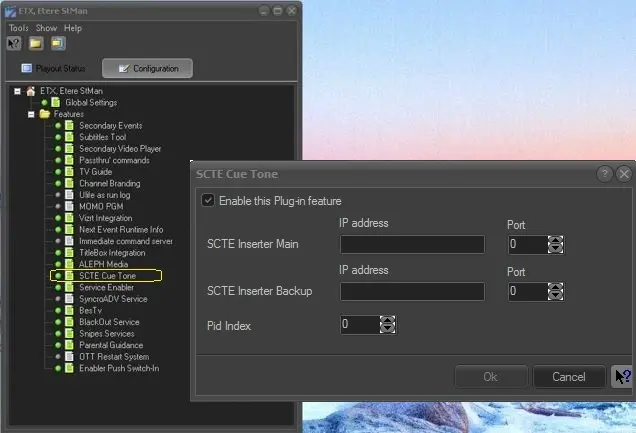Collapse the Features tree node
636x433 pixels.
[x=31, y=114]
